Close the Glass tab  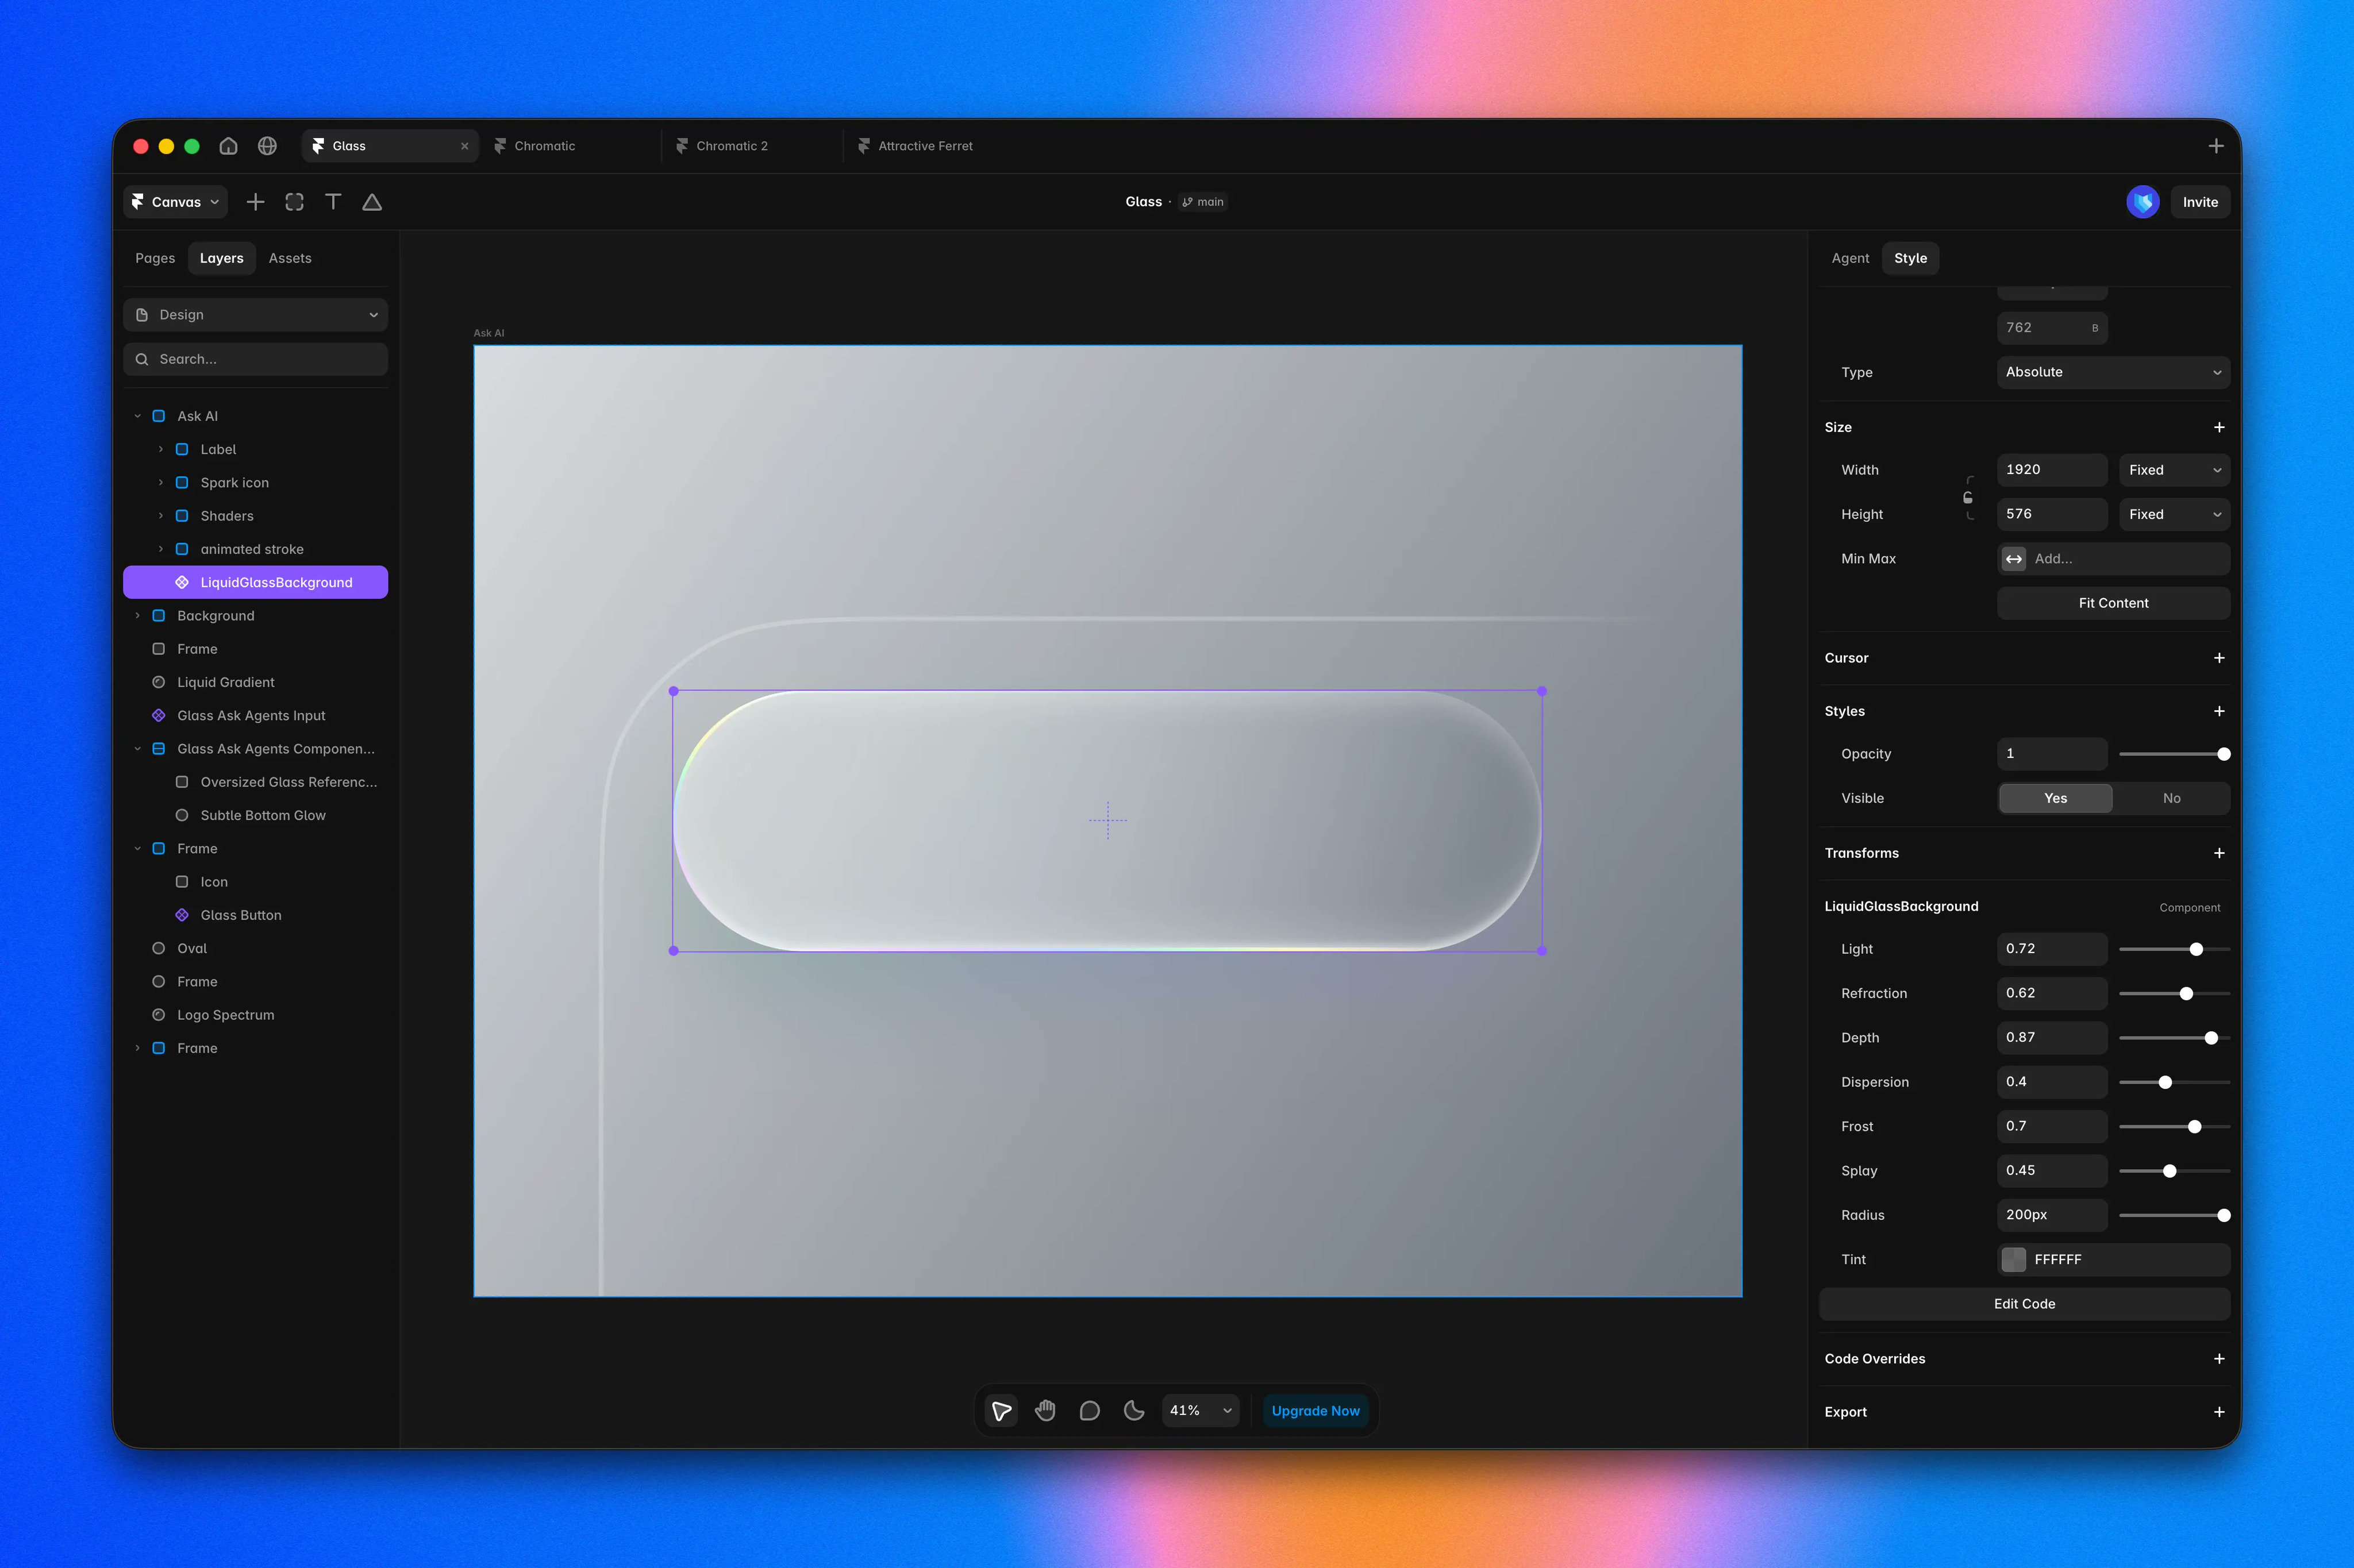click(x=464, y=146)
